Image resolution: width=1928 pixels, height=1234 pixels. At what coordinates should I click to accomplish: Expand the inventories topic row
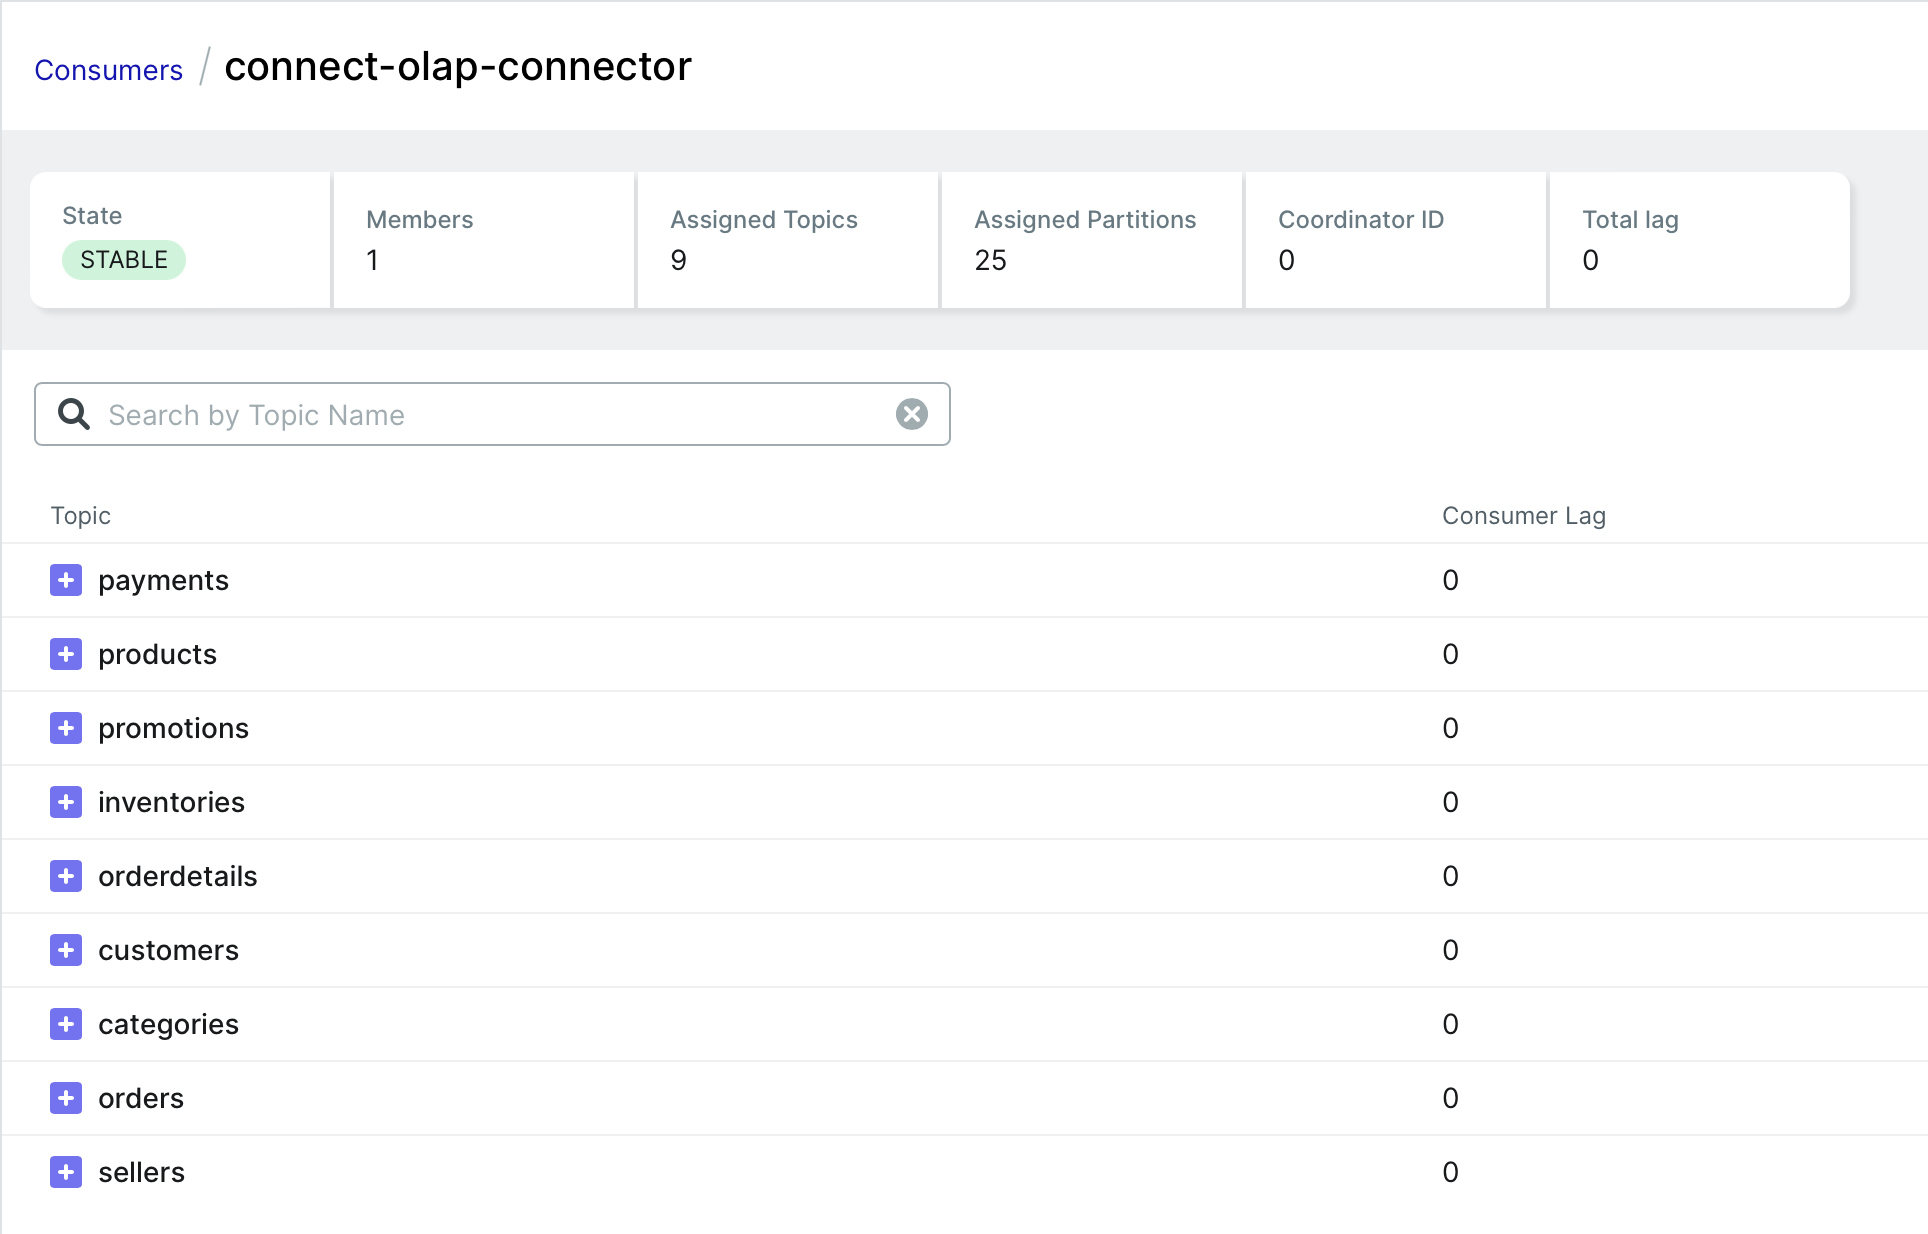(66, 802)
